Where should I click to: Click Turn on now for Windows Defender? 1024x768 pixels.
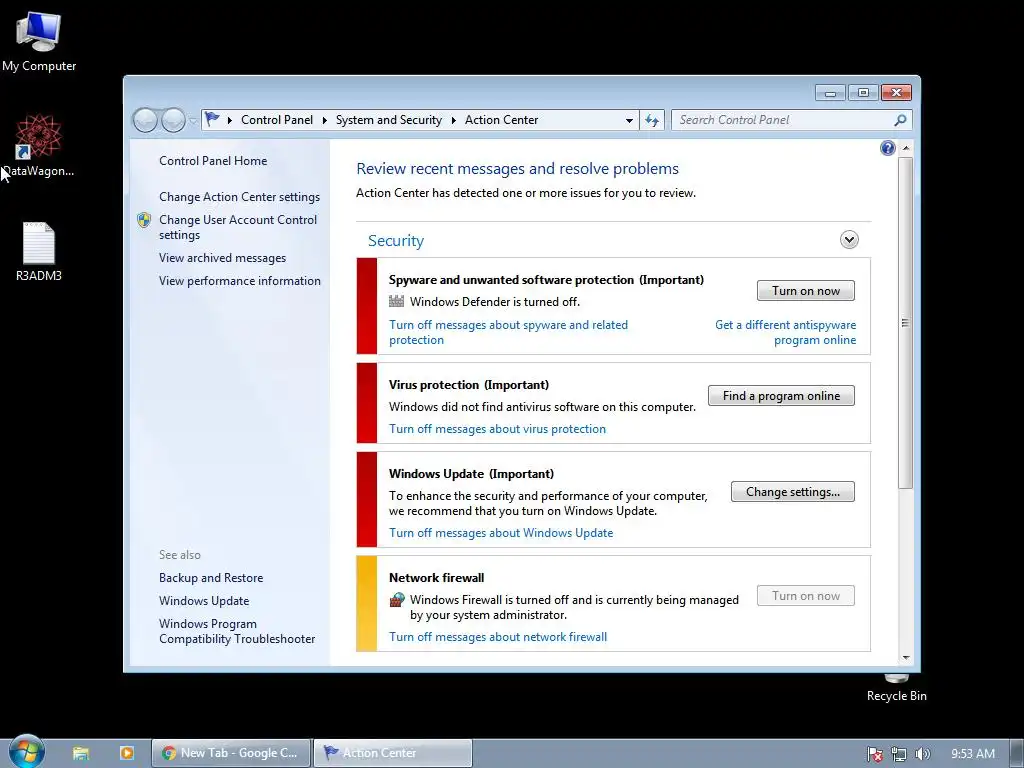point(806,291)
